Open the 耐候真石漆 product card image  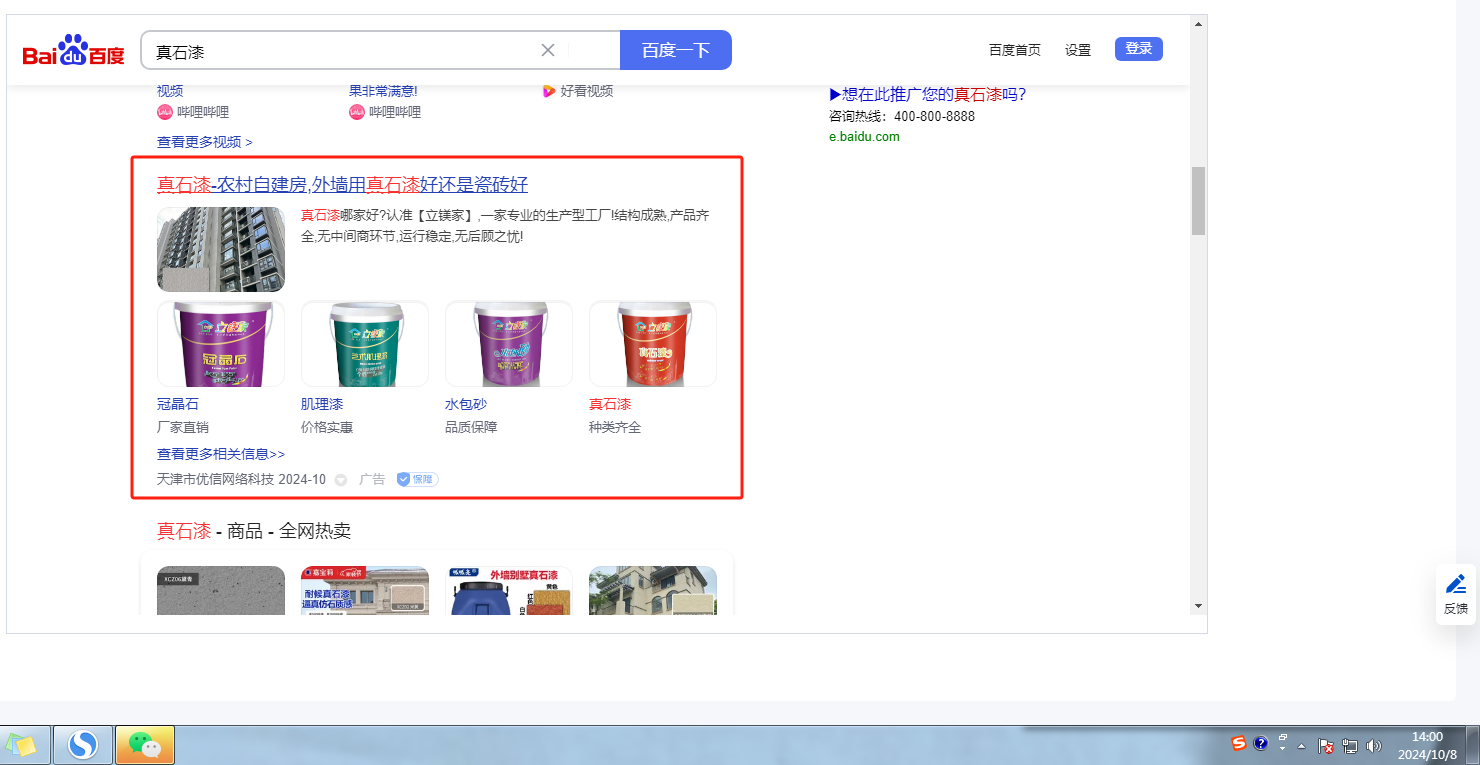[x=365, y=590]
